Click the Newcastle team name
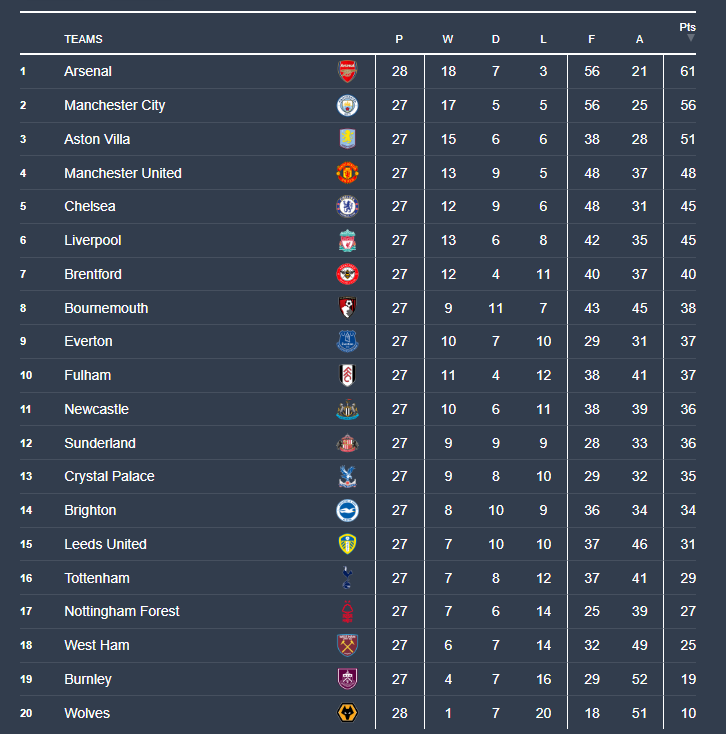Viewport: 726px width, 734px height. (96, 409)
